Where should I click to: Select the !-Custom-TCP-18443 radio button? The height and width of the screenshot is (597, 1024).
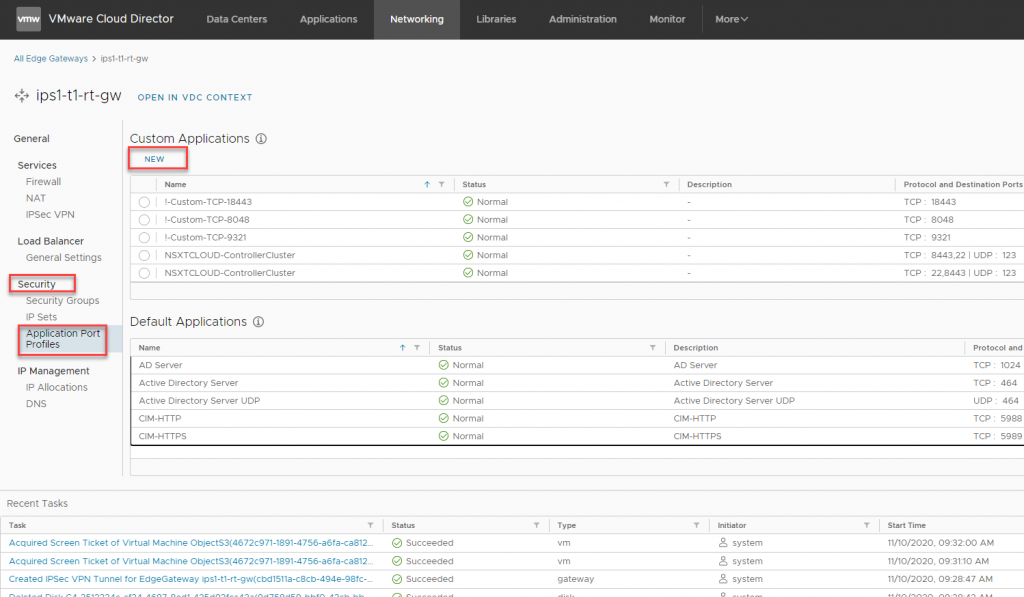[x=145, y=202]
